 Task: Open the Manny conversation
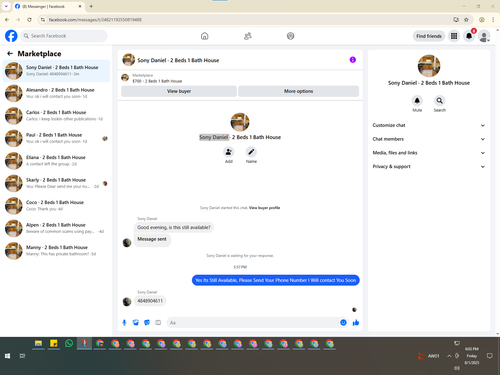(56, 251)
